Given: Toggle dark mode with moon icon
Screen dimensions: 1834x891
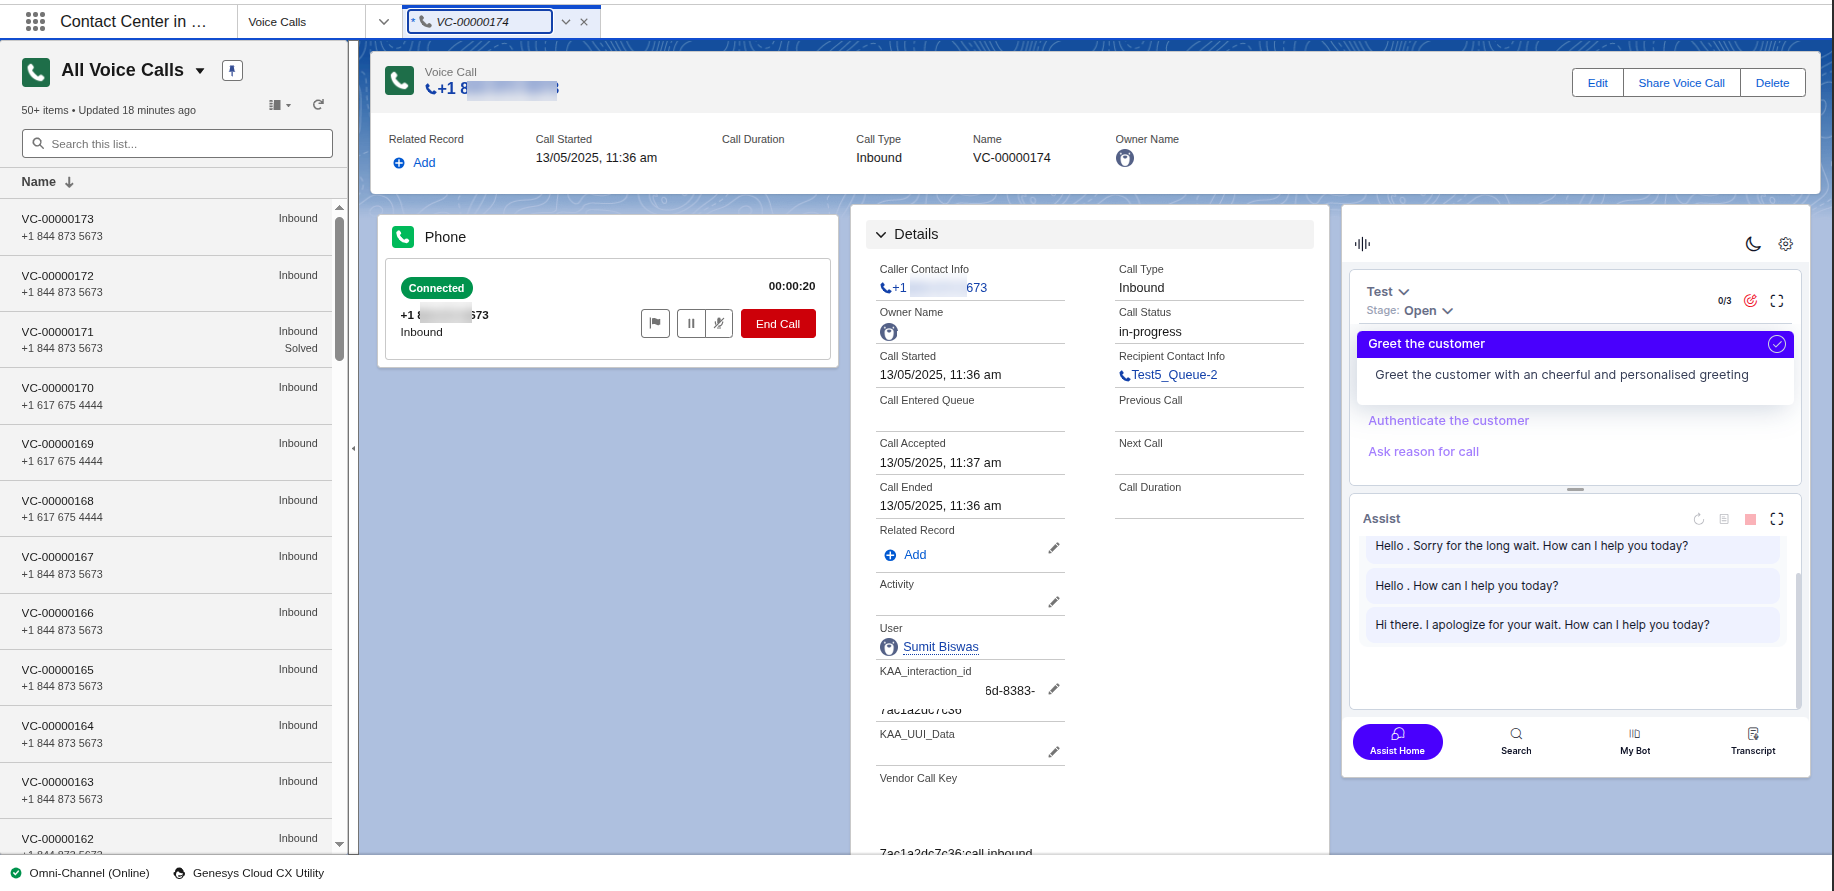Looking at the screenshot, I should point(1753,244).
